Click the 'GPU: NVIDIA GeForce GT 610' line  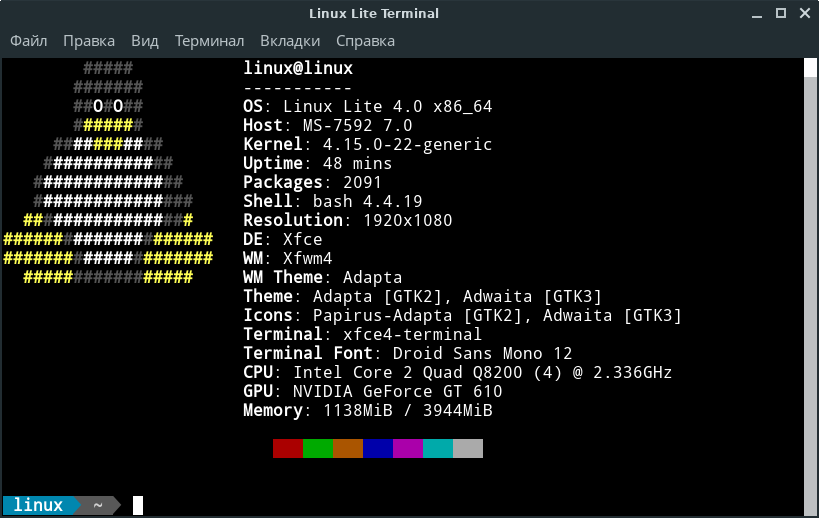pyautogui.click(x=373, y=391)
